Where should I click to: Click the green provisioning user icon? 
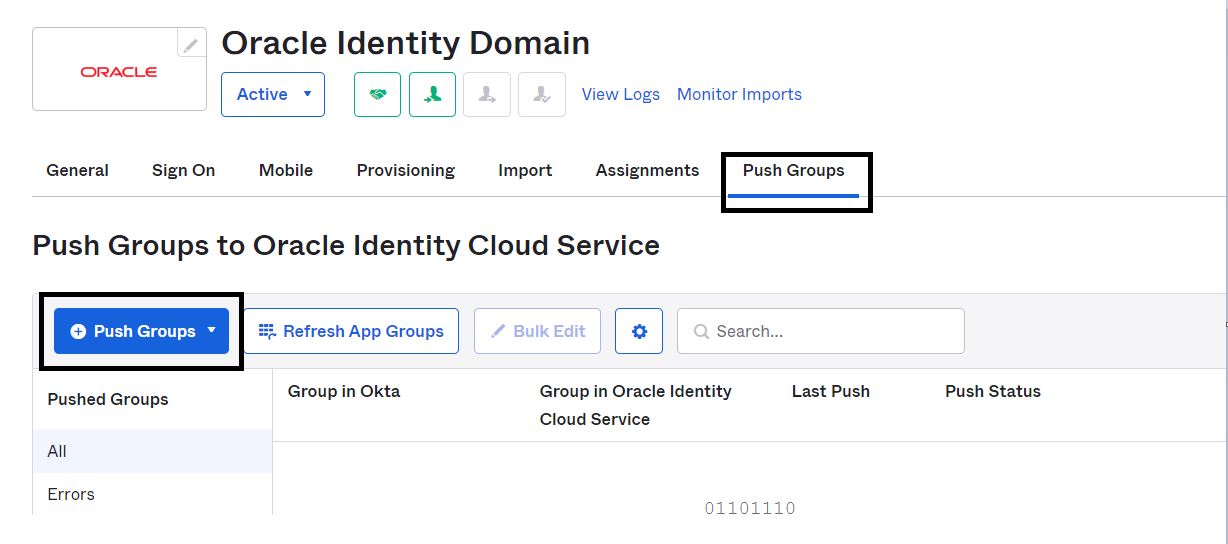(x=432, y=94)
